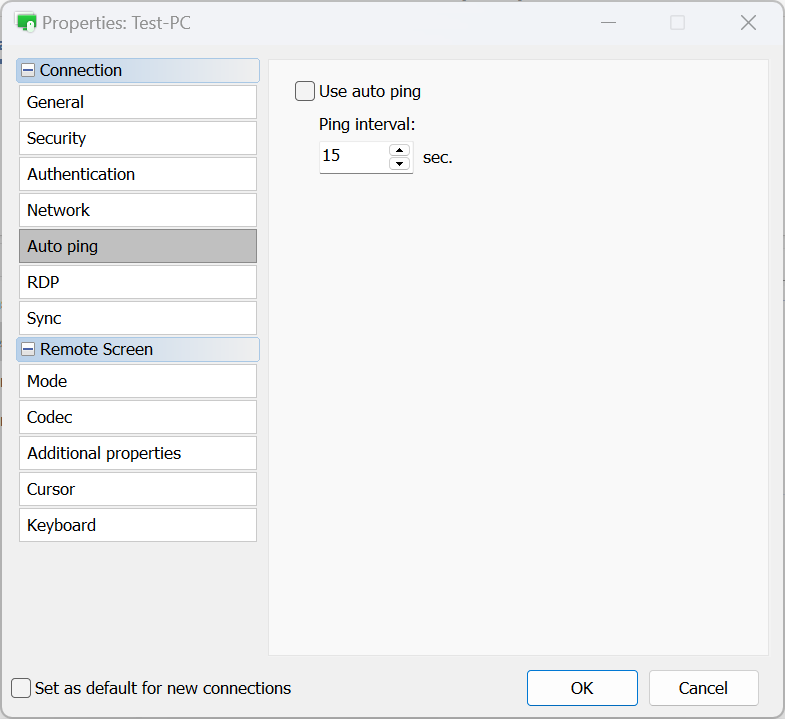Switch to Authentication settings
Screen dimensions: 785x719
(x=138, y=174)
